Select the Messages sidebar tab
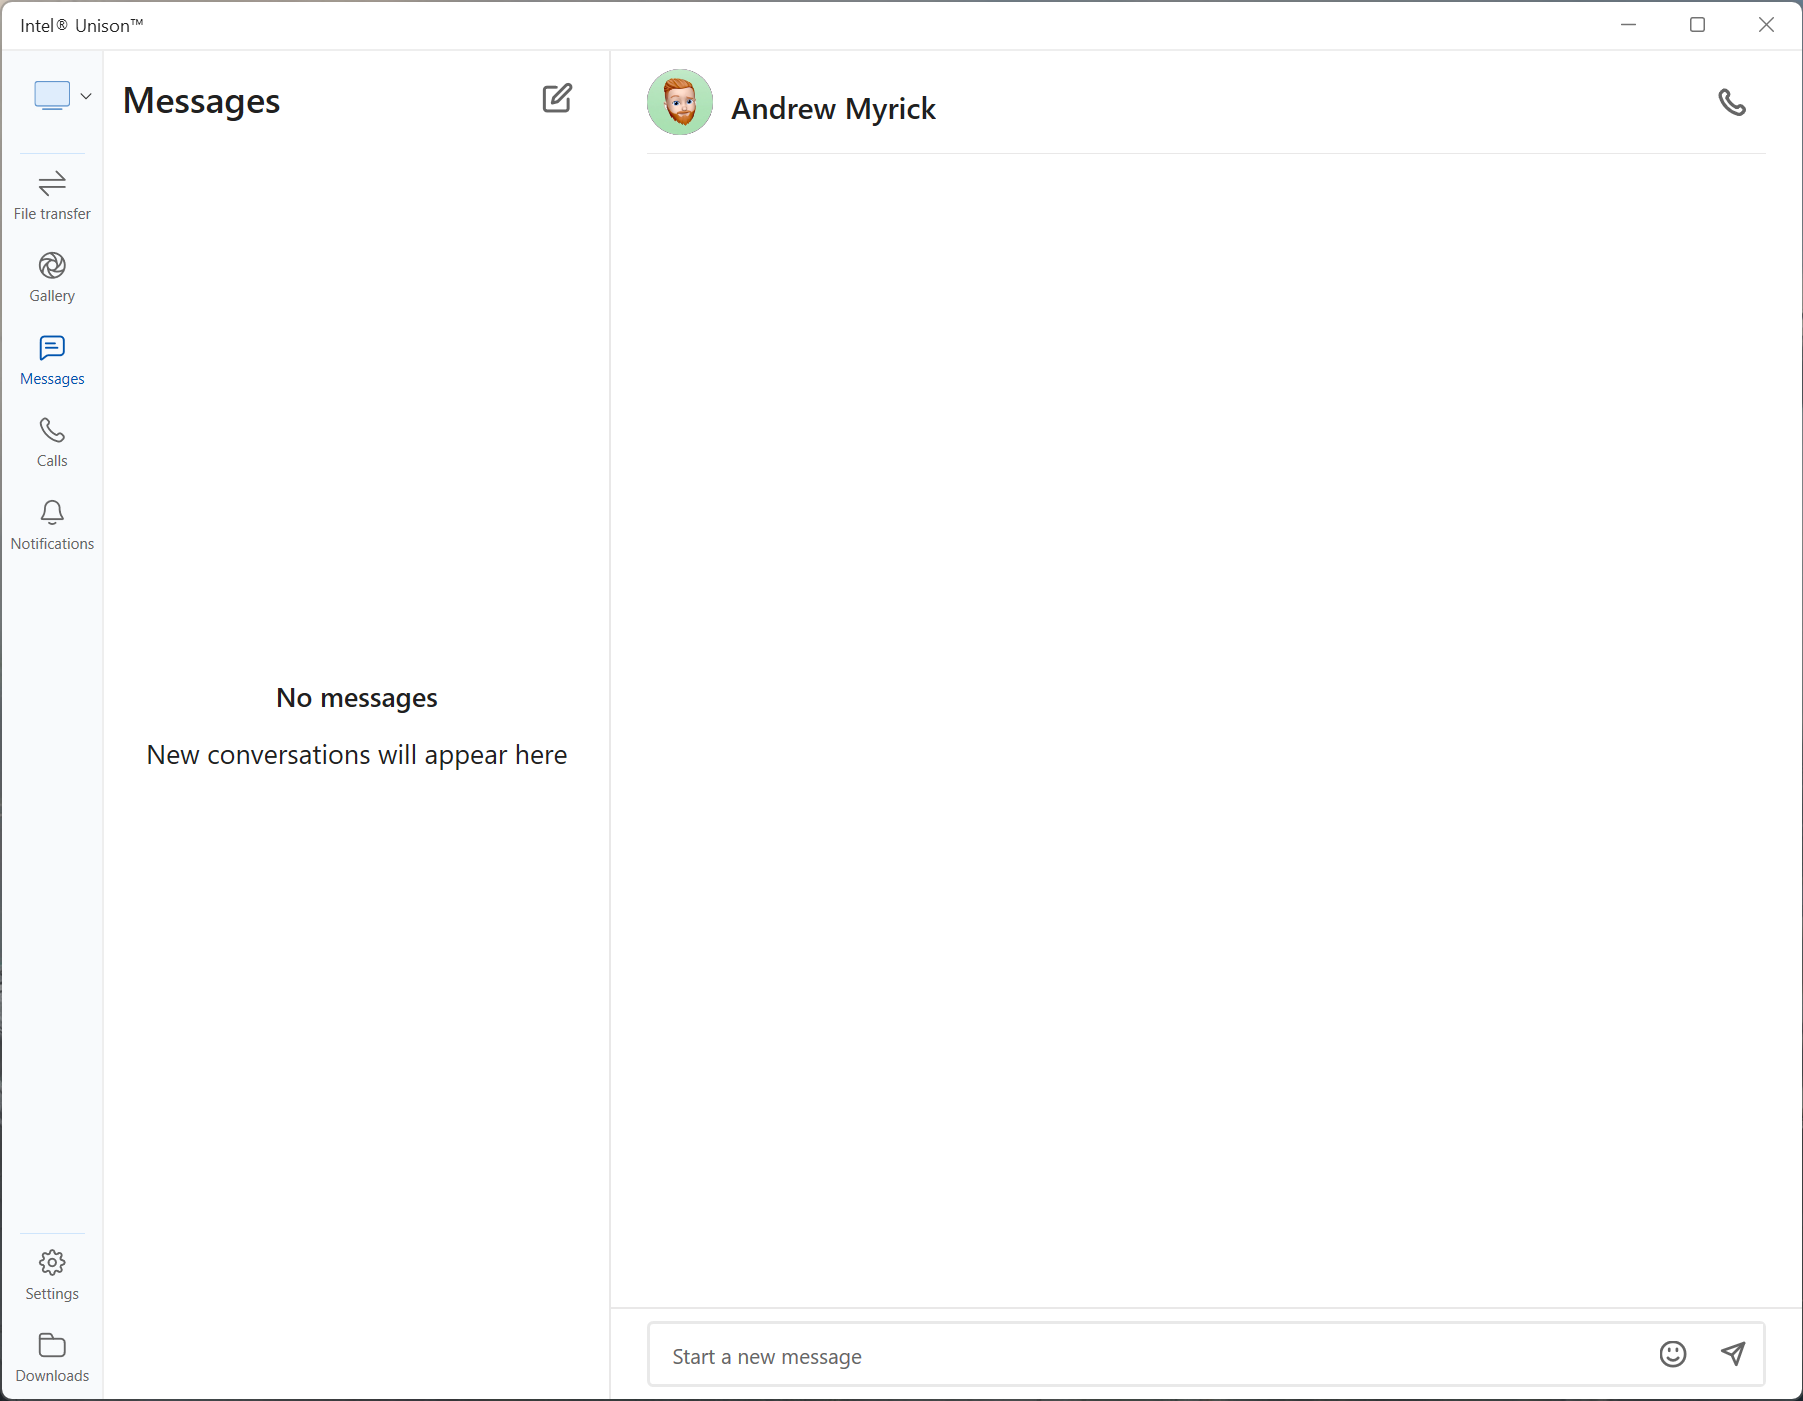 [52, 360]
